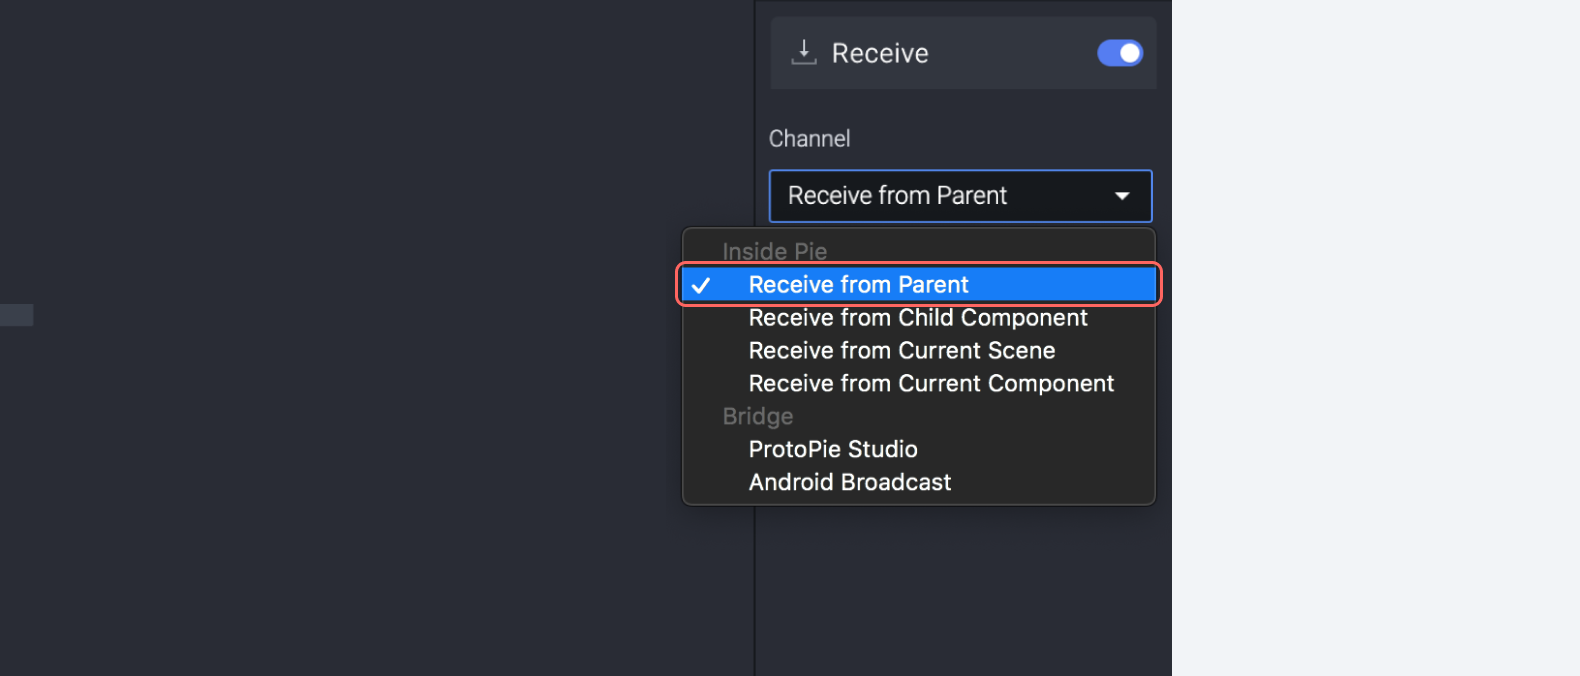The height and width of the screenshot is (676, 1580).
Task: Click the Receive from Parent dropdown field
Action: click(x=959, y=196)
